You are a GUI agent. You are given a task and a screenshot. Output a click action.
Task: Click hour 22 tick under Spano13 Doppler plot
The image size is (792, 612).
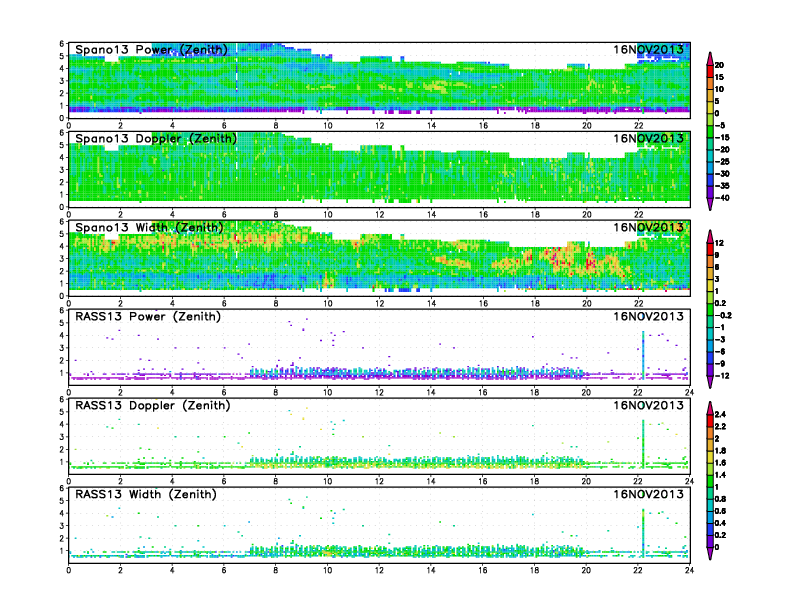(x=638, y=215)
